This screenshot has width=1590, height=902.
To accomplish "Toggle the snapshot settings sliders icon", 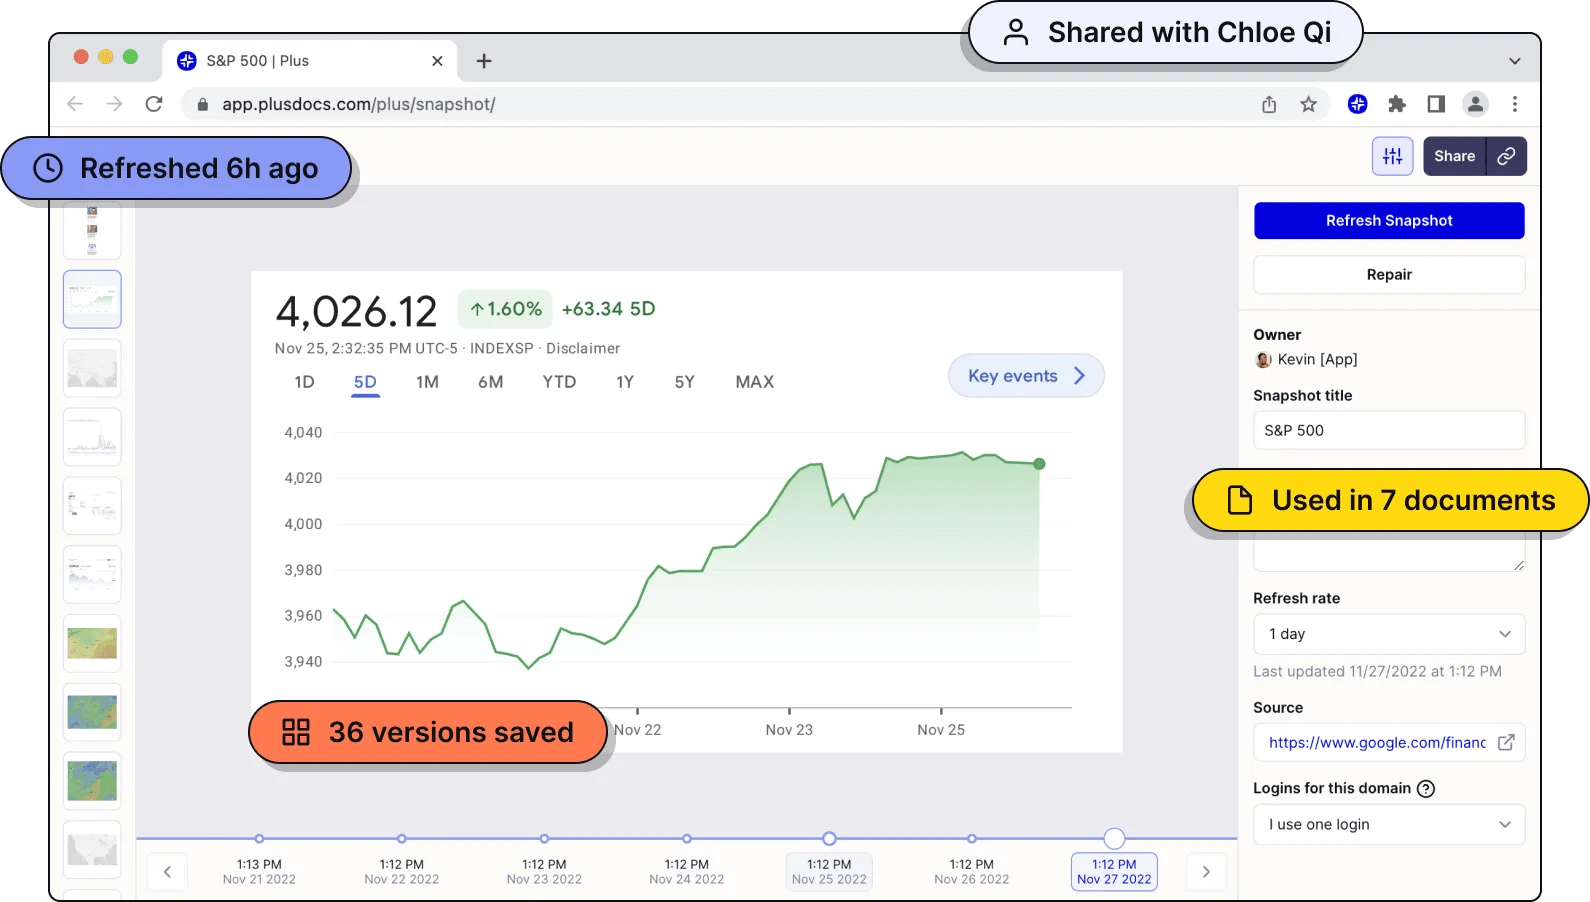I will (1392, 156).
